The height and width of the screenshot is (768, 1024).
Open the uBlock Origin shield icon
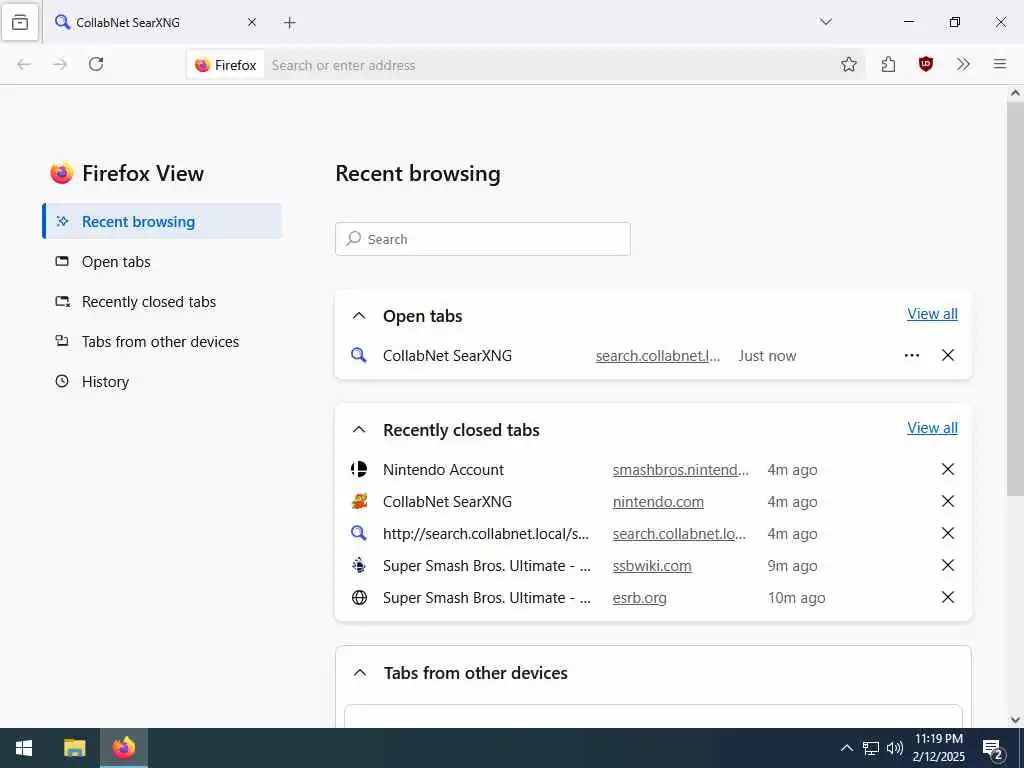925,64
